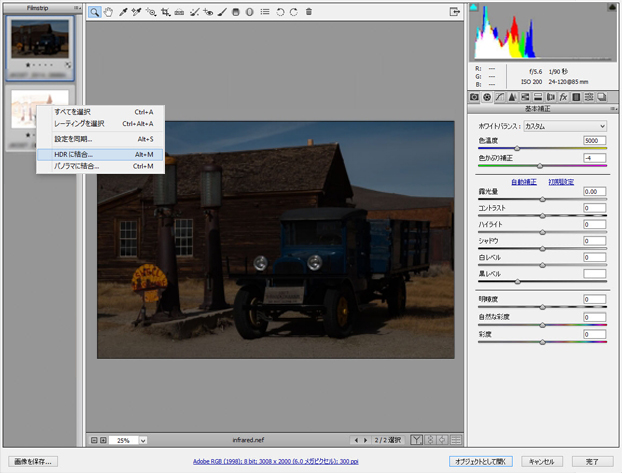Open the Filmstrip panel menu
622x473 pixels.
(76, 8)
